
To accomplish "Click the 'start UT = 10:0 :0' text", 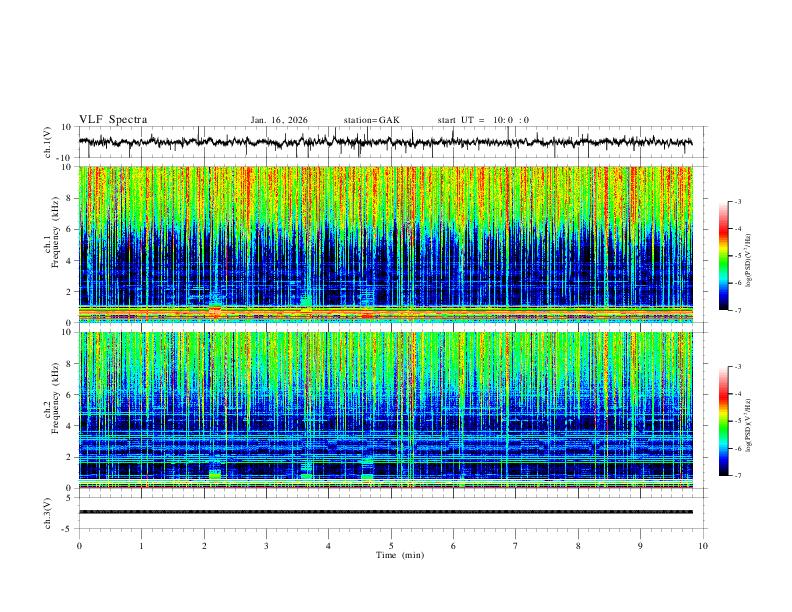I will 483,120.
